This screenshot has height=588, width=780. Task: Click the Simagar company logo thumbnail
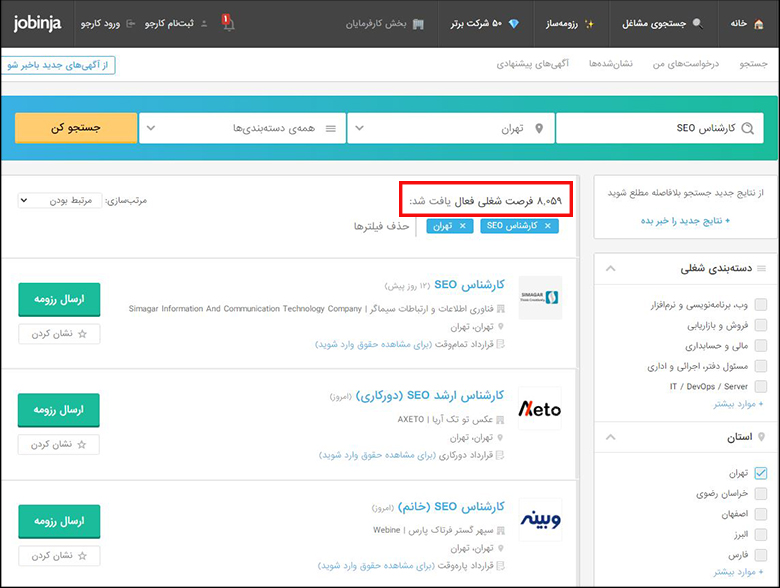pos(540,297)
